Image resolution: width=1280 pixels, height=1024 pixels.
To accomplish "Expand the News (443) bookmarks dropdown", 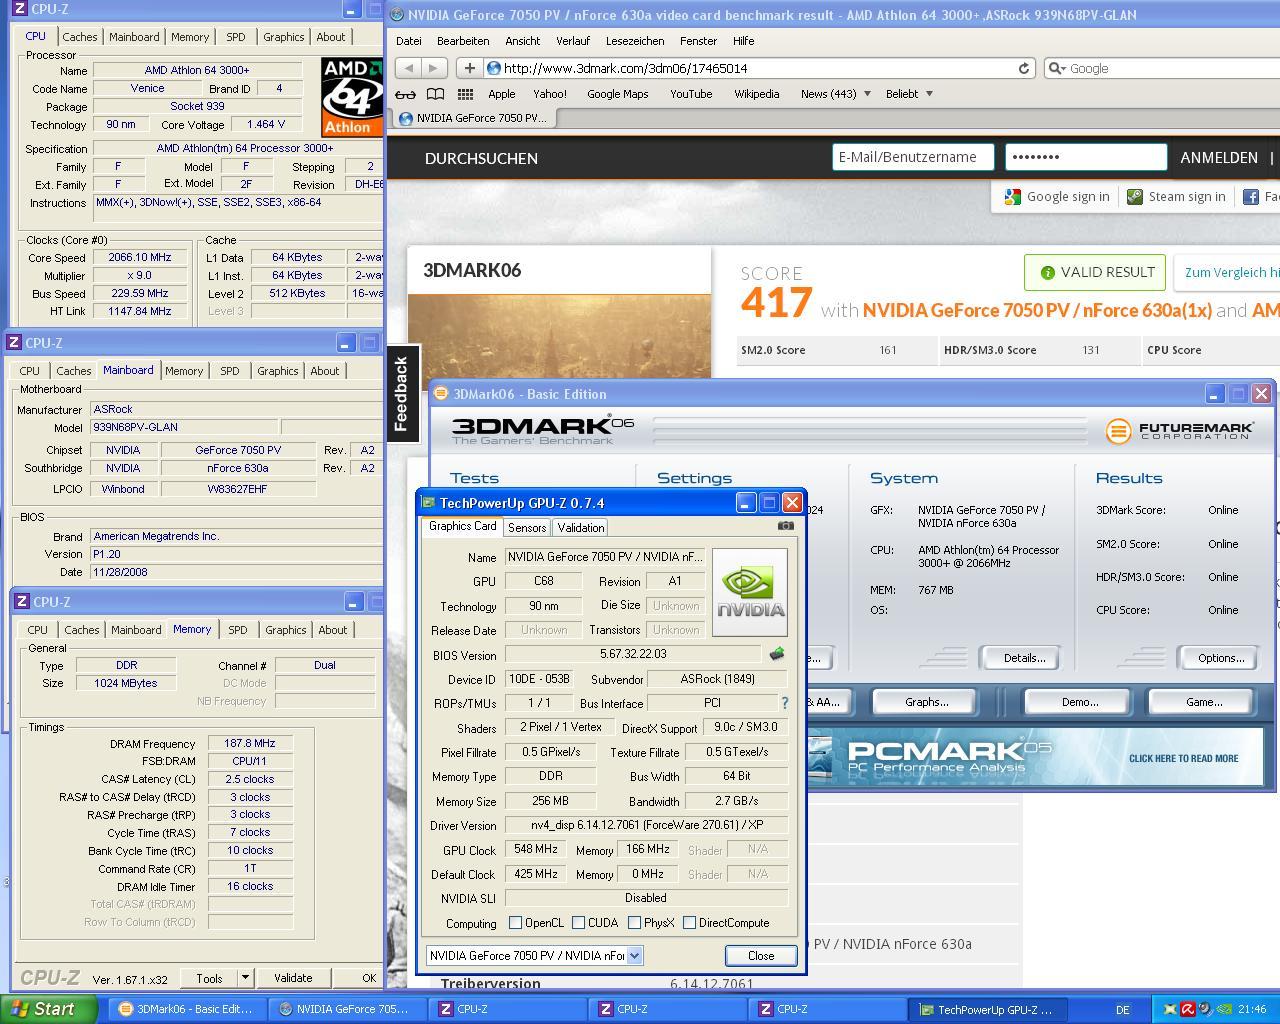I will (x=866, y=94).
